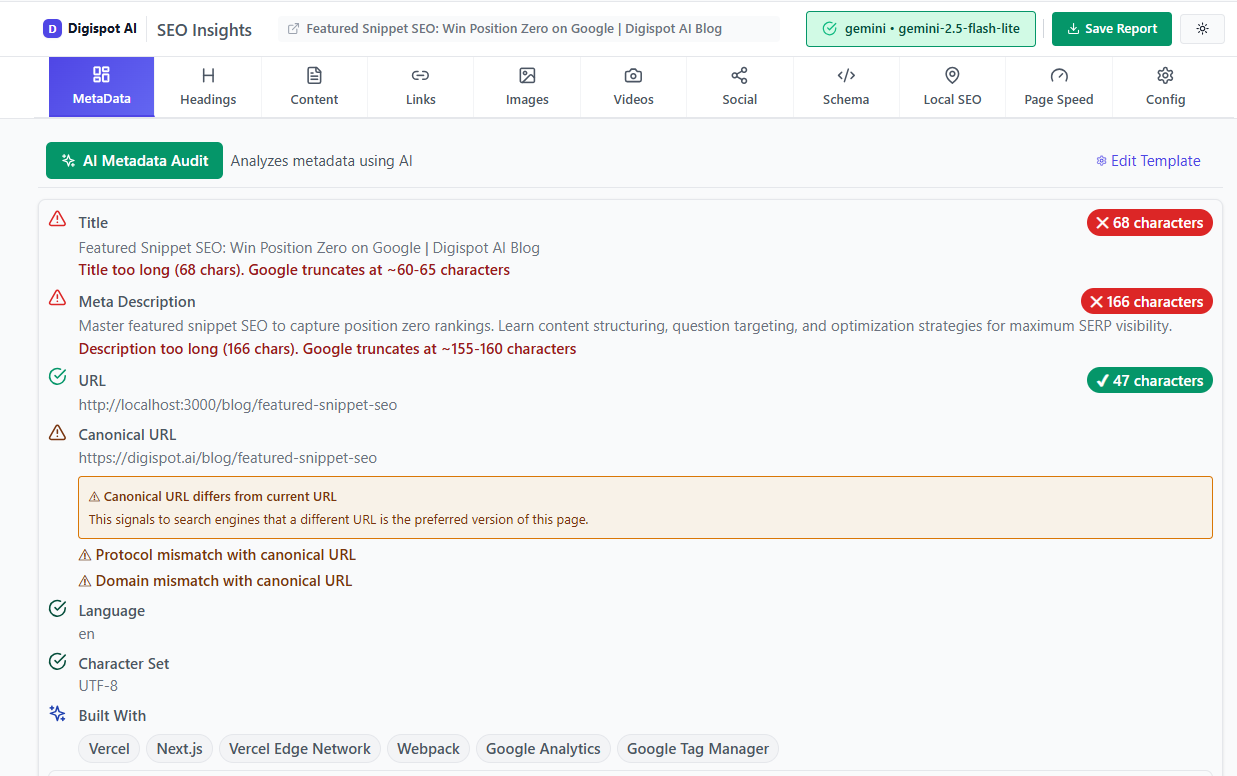Screen dimensions: 1237x776
Task: Click the Title warning triangle icon
Action: [x=58, y=219]
